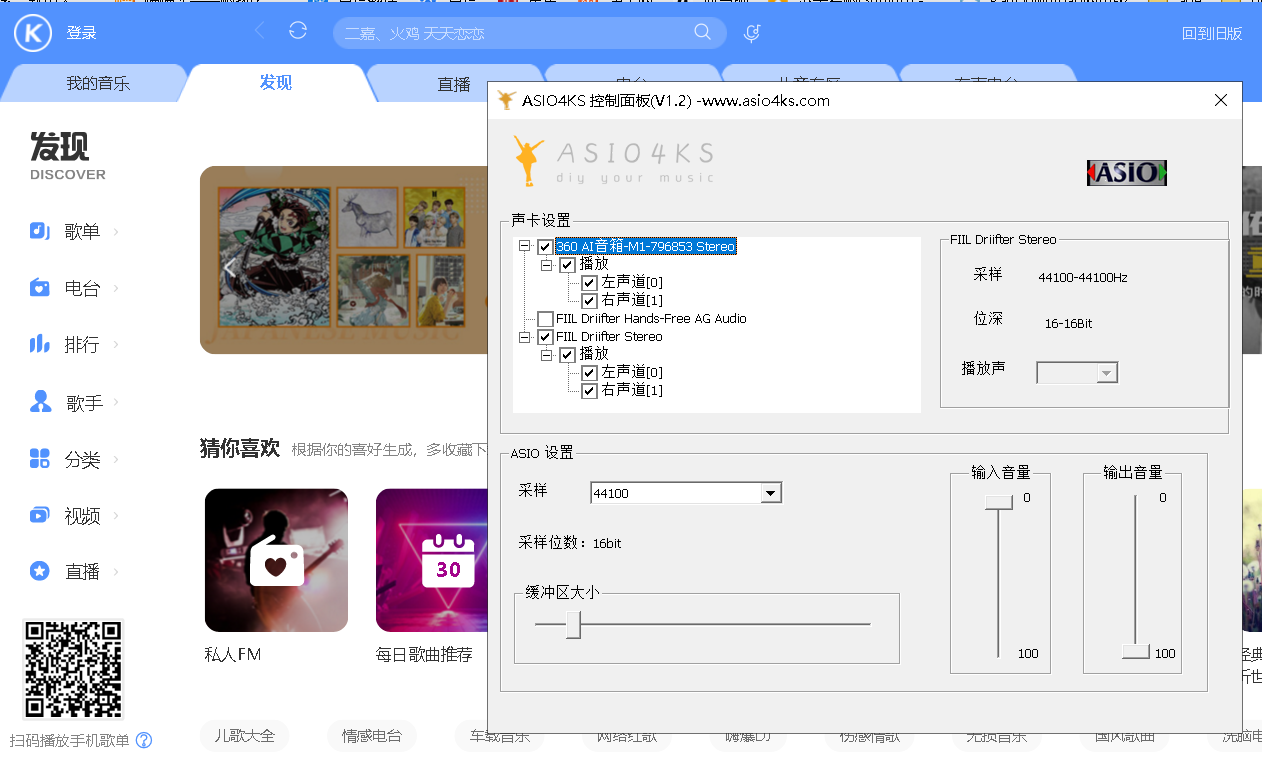Open 每日歌曲推荐 label
The width and height of the screenshot is (1262, 773).
(x=424, y=655)
